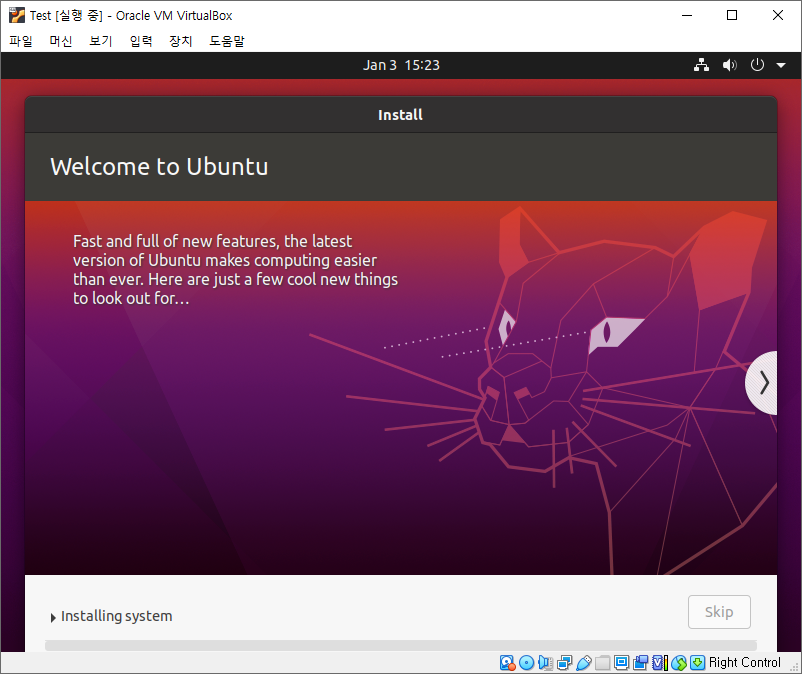
Task: Click the Welcome to Ubuntu heading
Action: (159, 167)
